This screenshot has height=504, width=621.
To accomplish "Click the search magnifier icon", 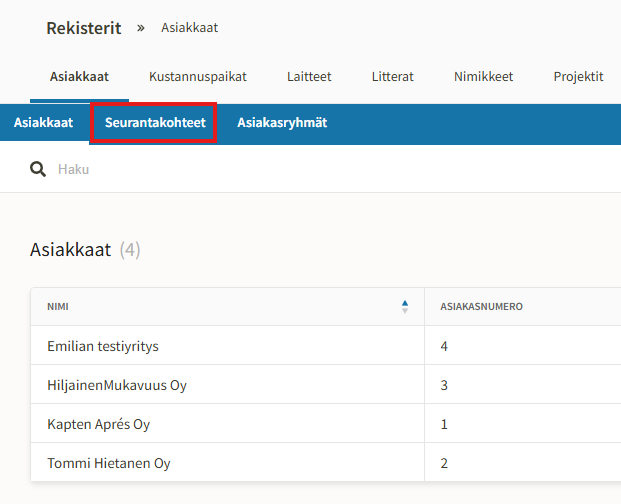I will [x=39, y=169].
